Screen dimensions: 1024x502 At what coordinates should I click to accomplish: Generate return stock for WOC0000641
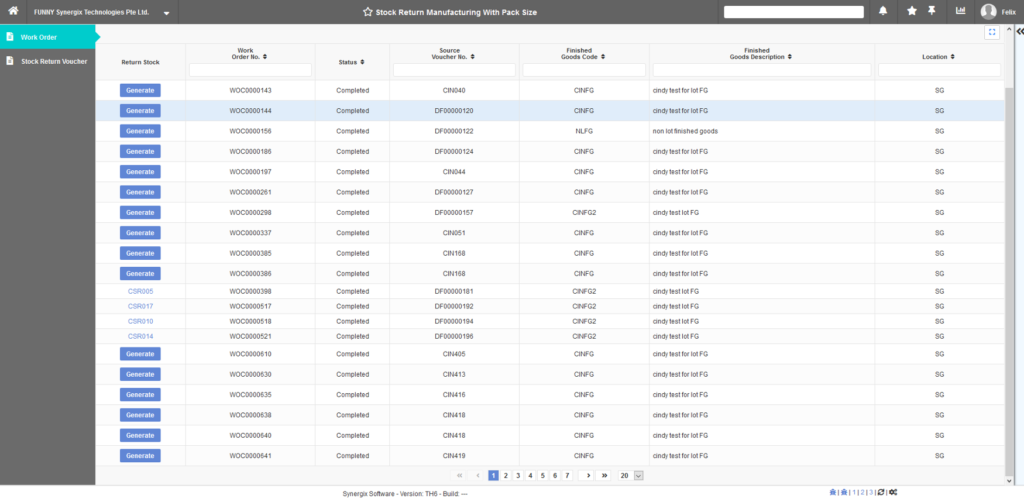pyautogui.click(x=140, y=455)
